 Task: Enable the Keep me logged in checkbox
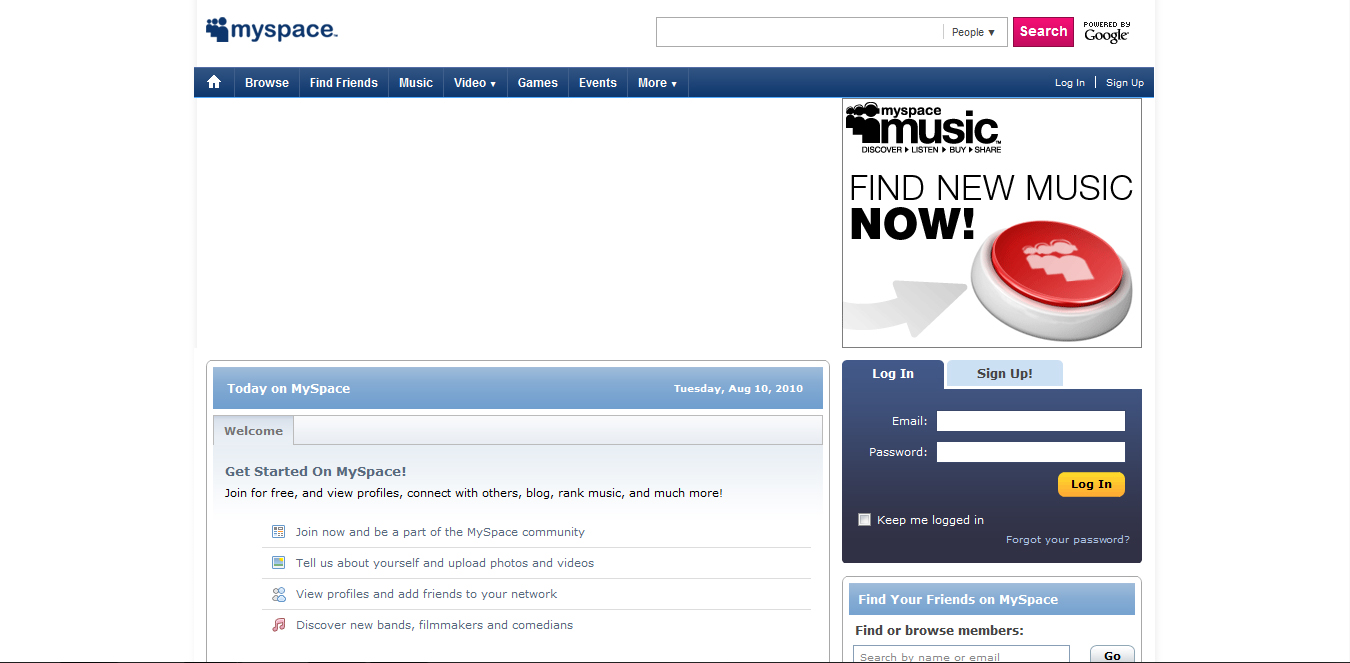865,520
